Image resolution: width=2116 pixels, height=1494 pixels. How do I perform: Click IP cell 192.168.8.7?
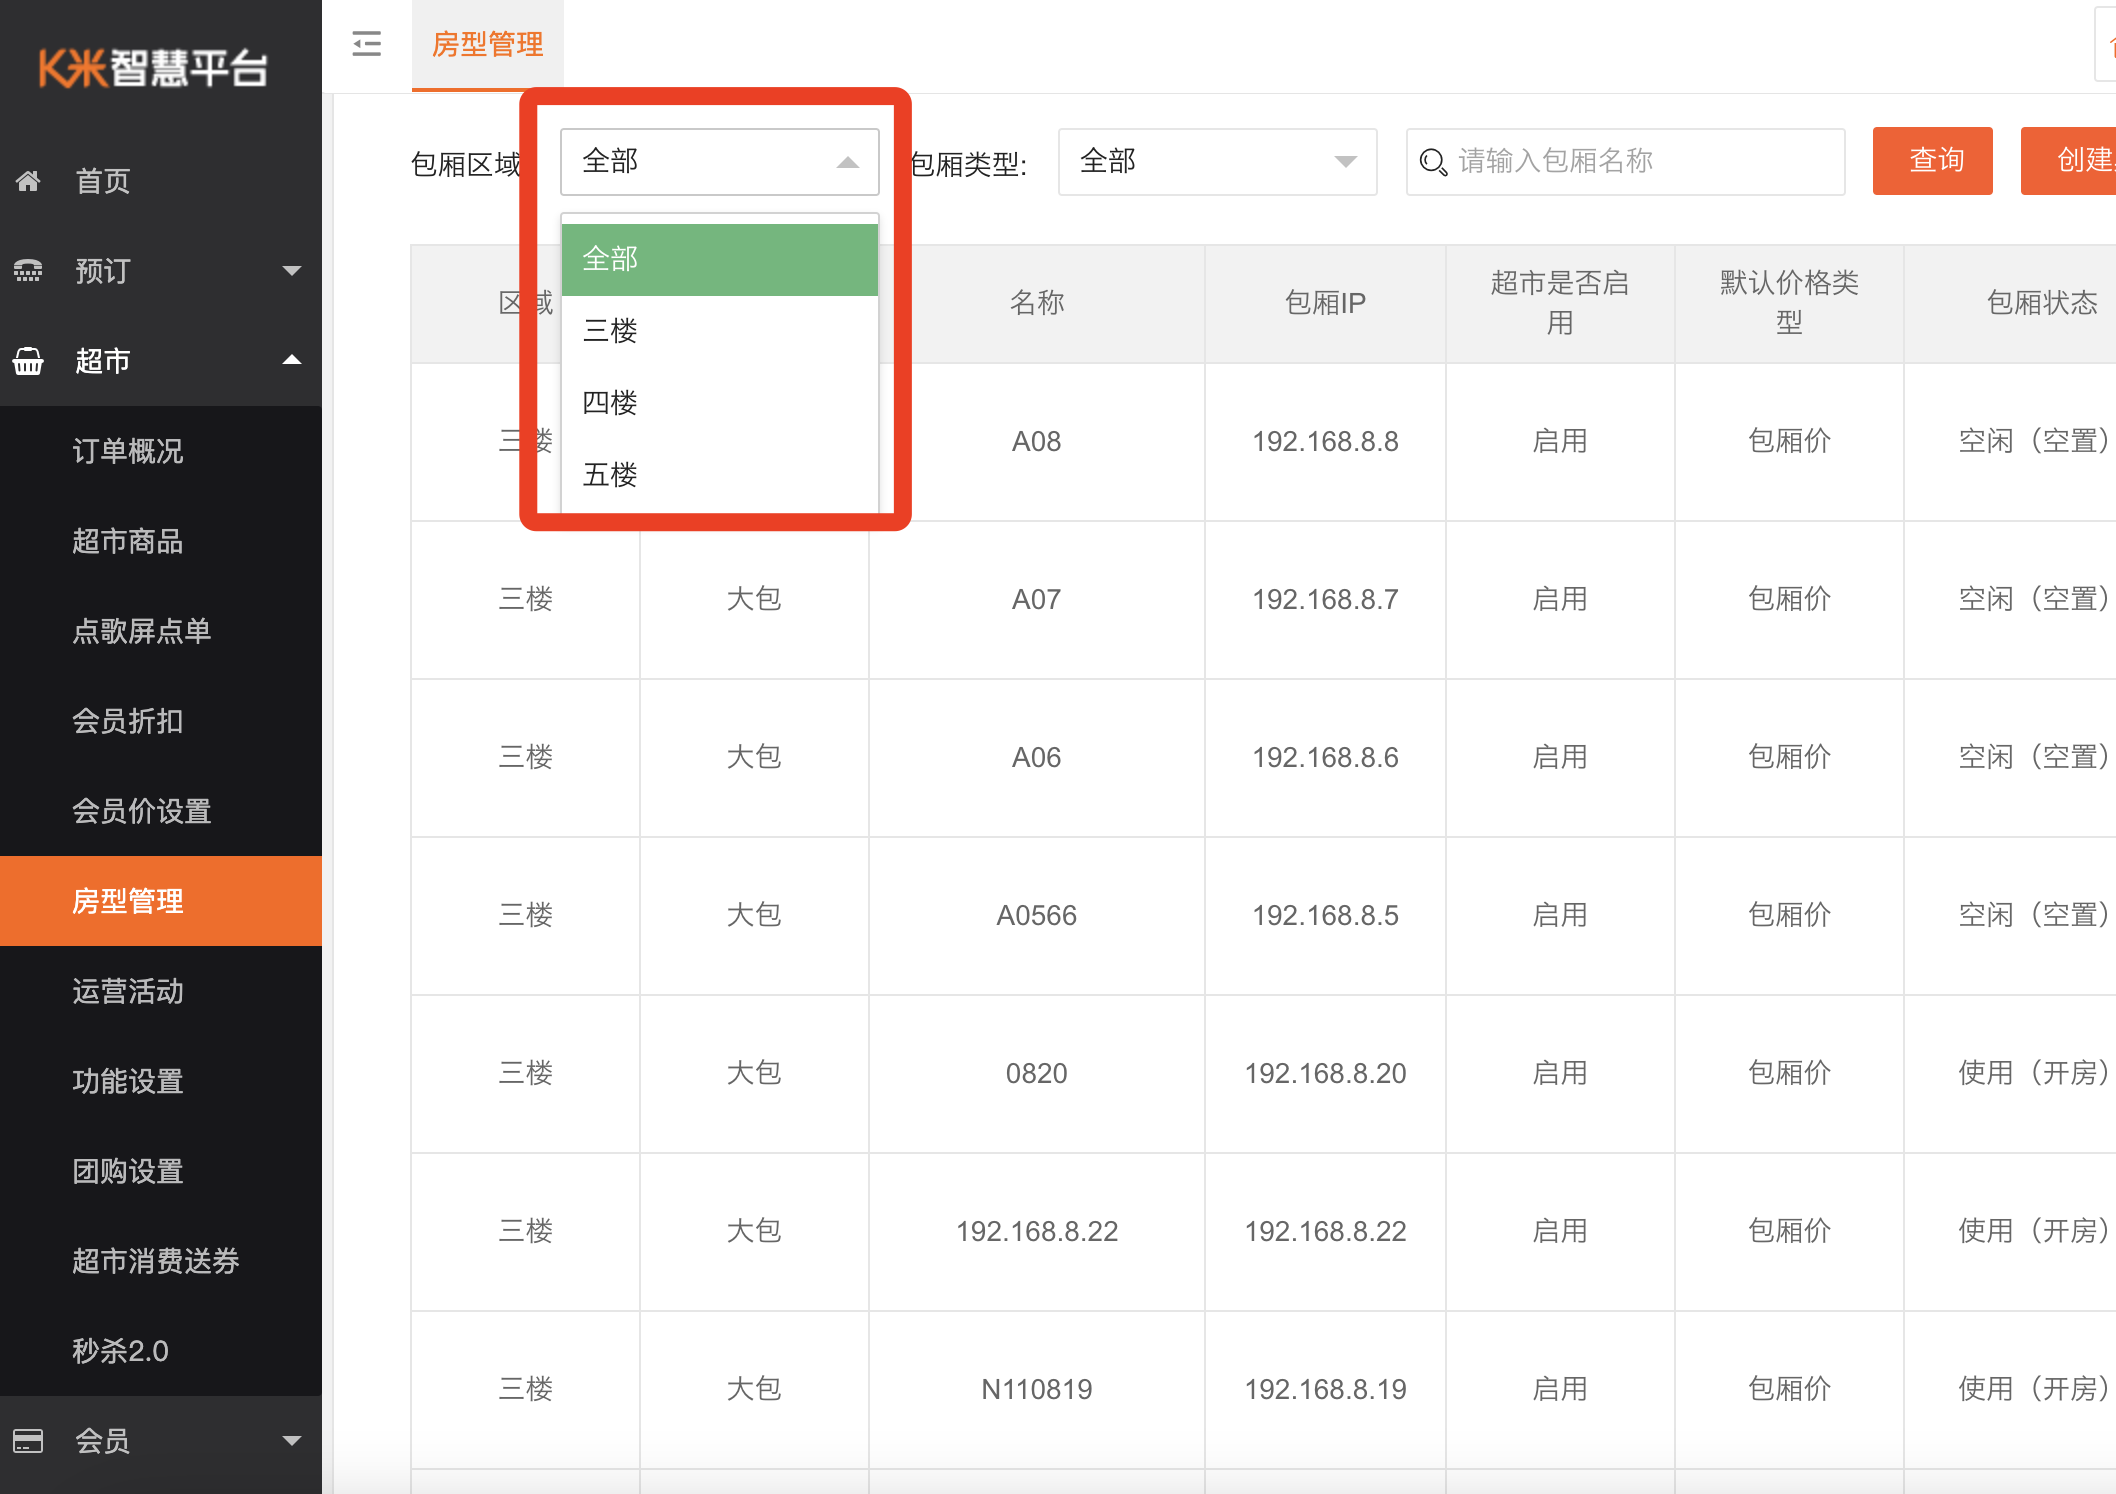pyautogui.click(x=1325, y=599)
